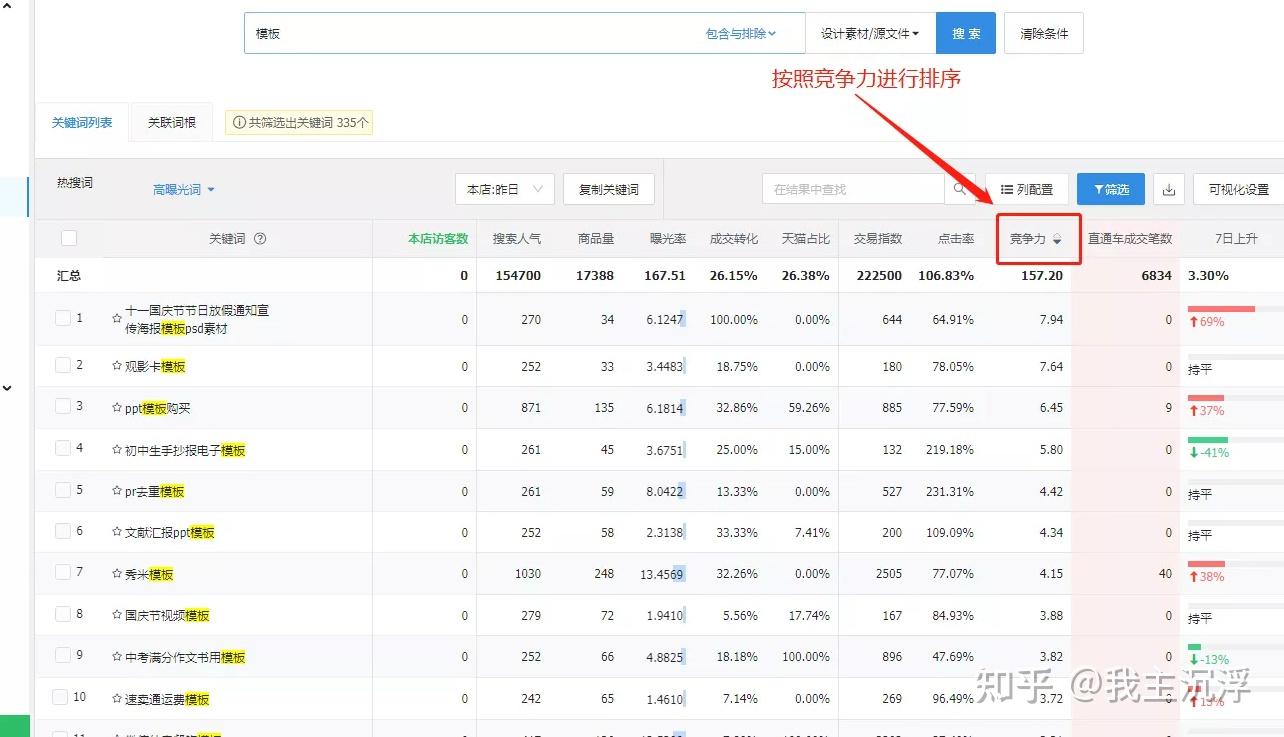
Task: Click the help icon beside 关键词 header
Action: [260, 239]
